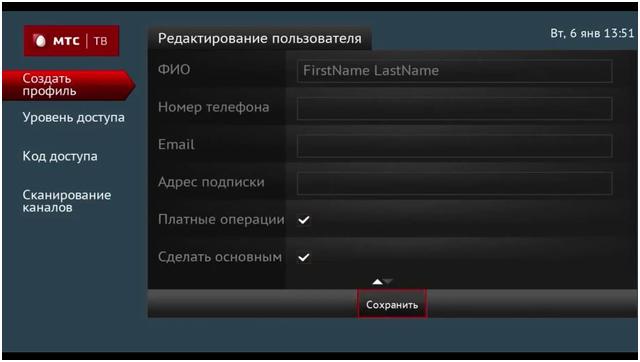The height and width of the screenshot is (362, 640).
Task: Click the Редактирование пользователя tab header
Action: point(260,39)
